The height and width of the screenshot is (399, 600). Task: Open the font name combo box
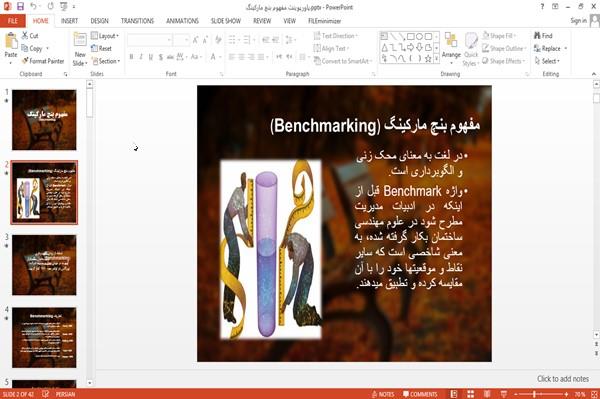click(149, 39)
